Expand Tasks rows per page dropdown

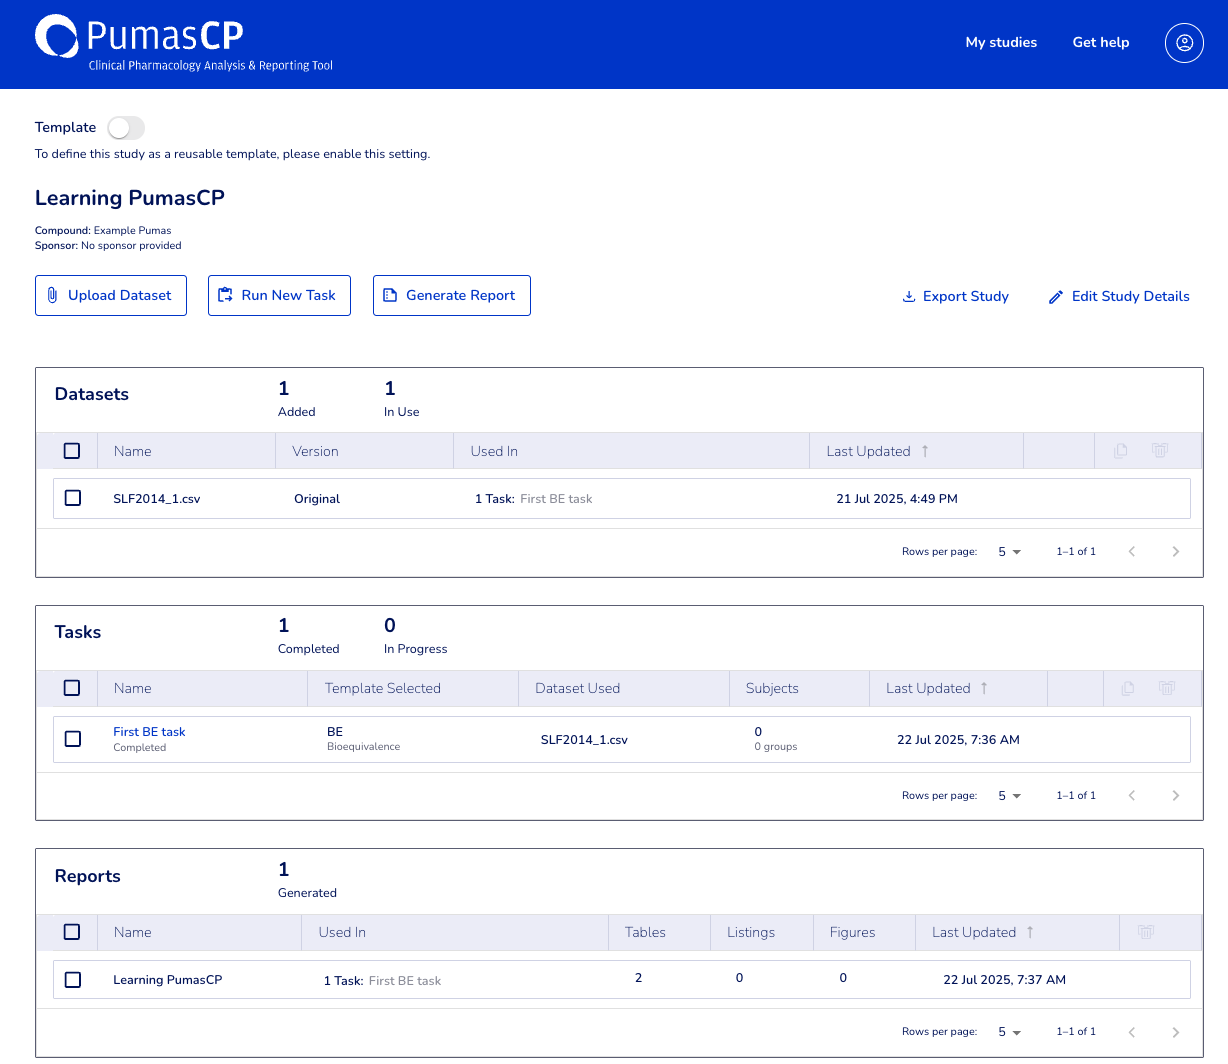click(1009, 796)
